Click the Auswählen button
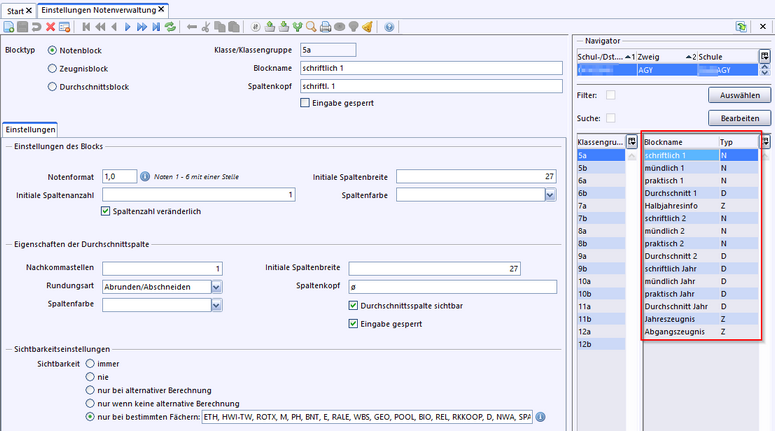 [738, 96]
